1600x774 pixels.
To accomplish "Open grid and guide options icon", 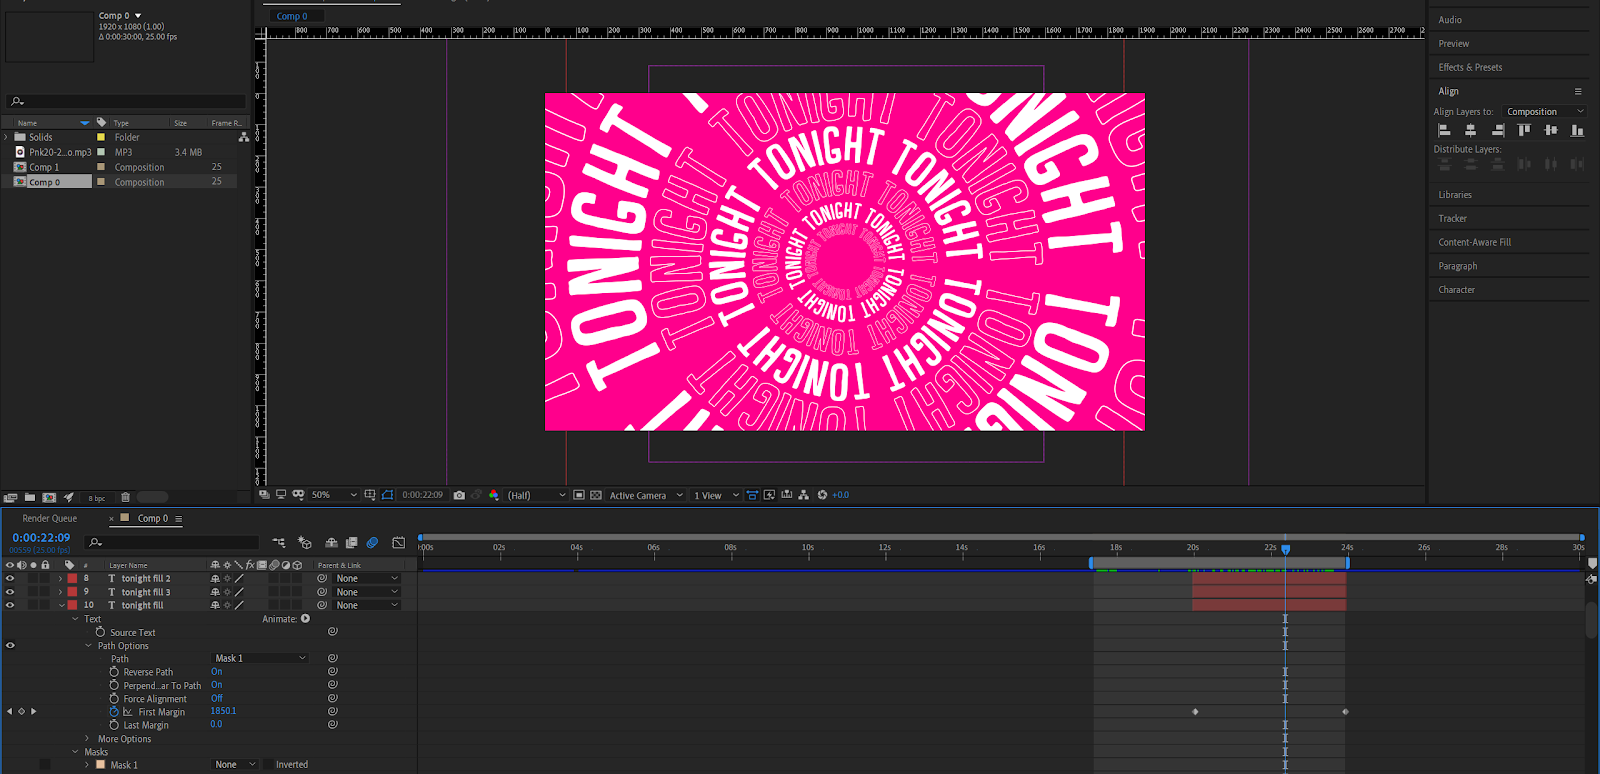I will click(370, 495).
